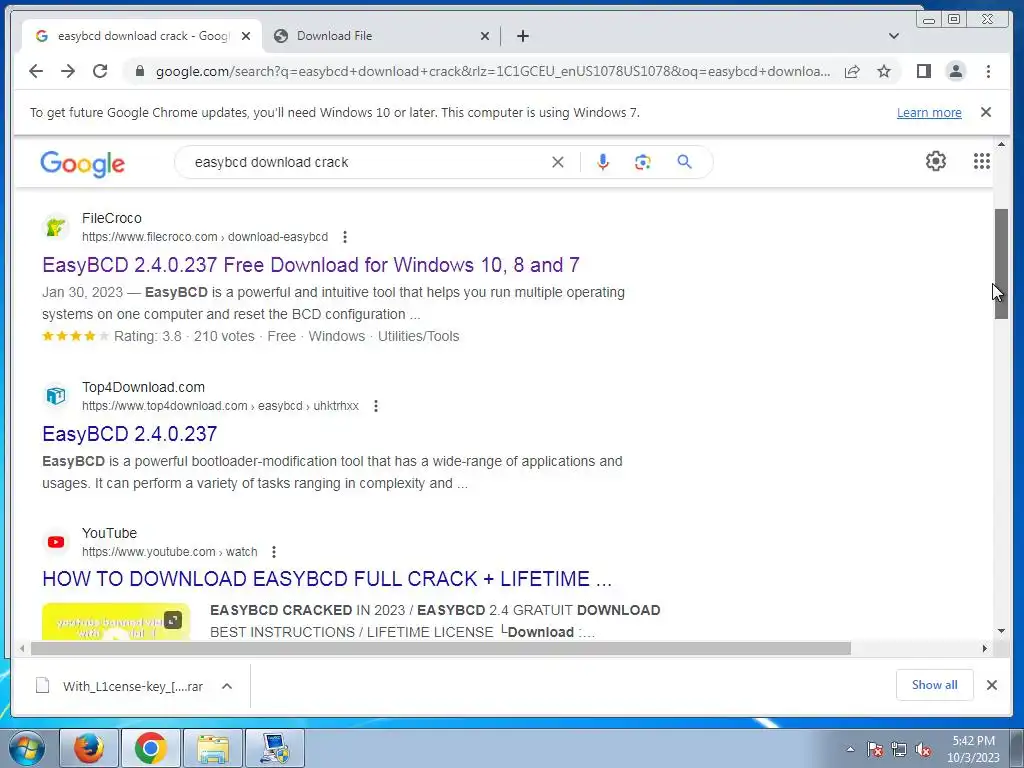Open Google apps grid
Screen dimensions: 1024x768
tap(982, 161)
